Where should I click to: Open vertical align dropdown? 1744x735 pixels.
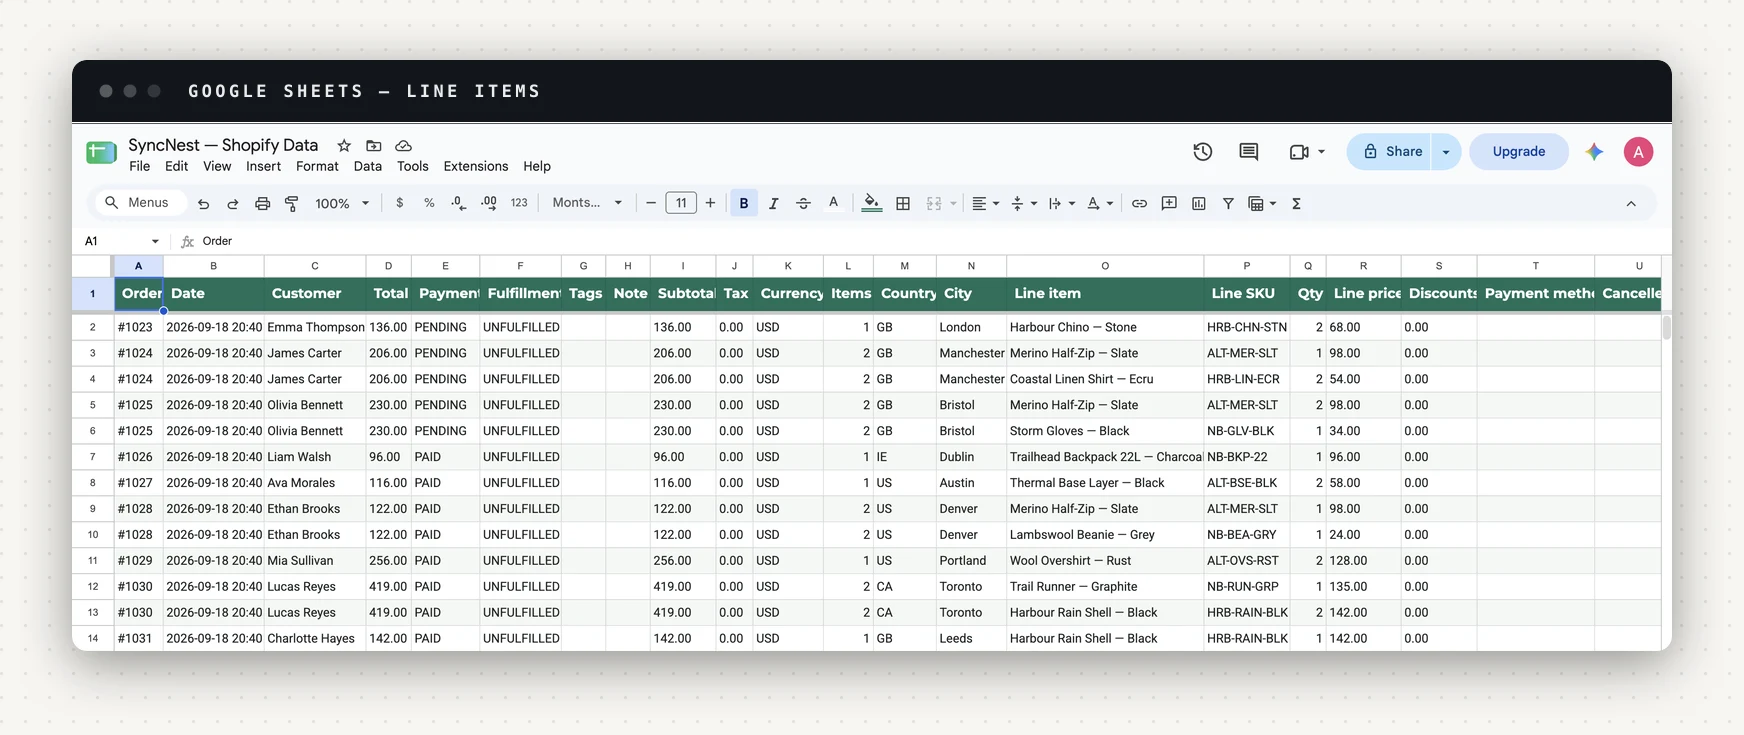1023,203
